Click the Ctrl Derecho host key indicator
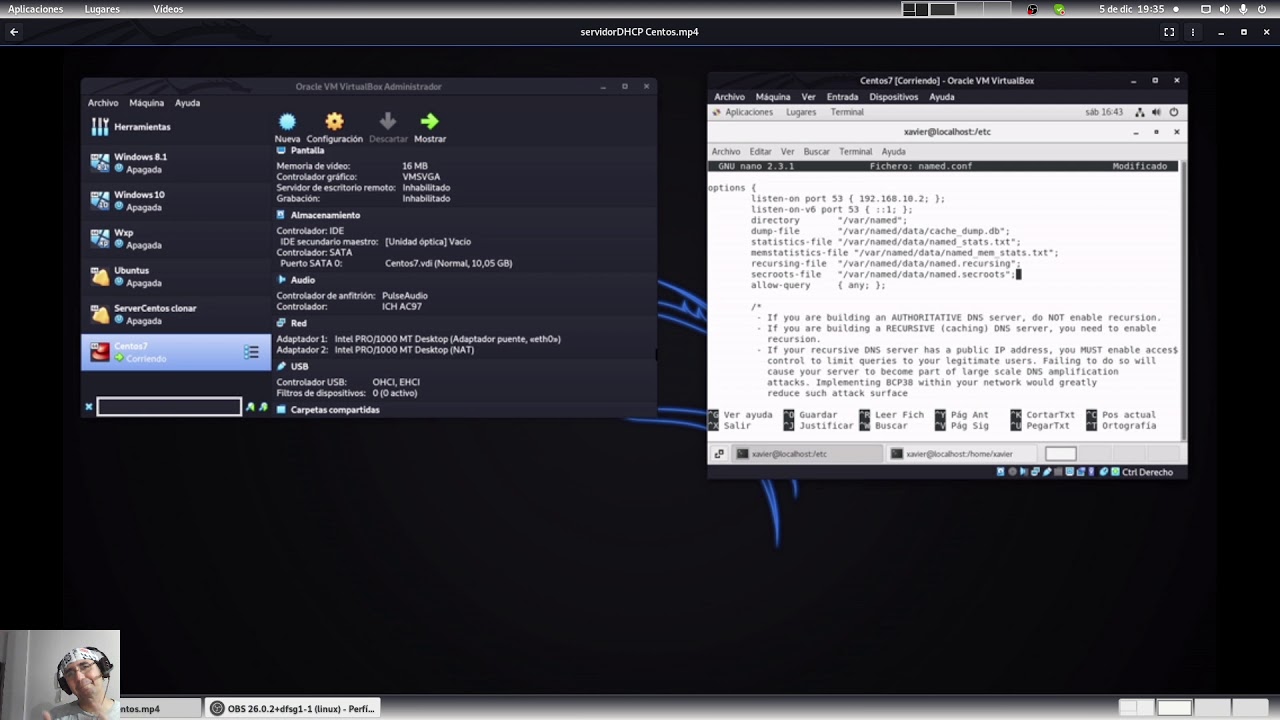 [x=1147, y=472]
